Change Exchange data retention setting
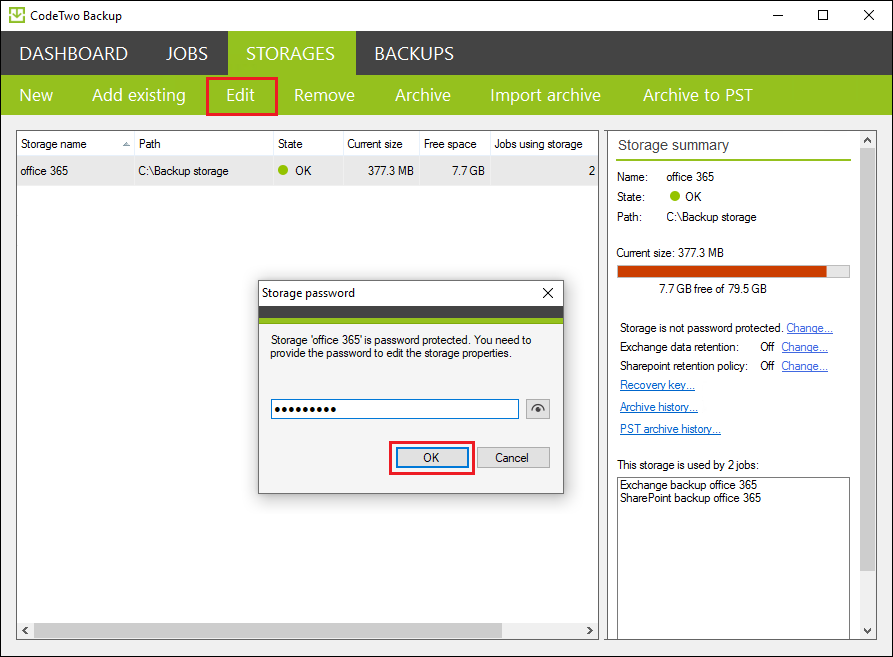The image size is (893, 657). (804, 347)
